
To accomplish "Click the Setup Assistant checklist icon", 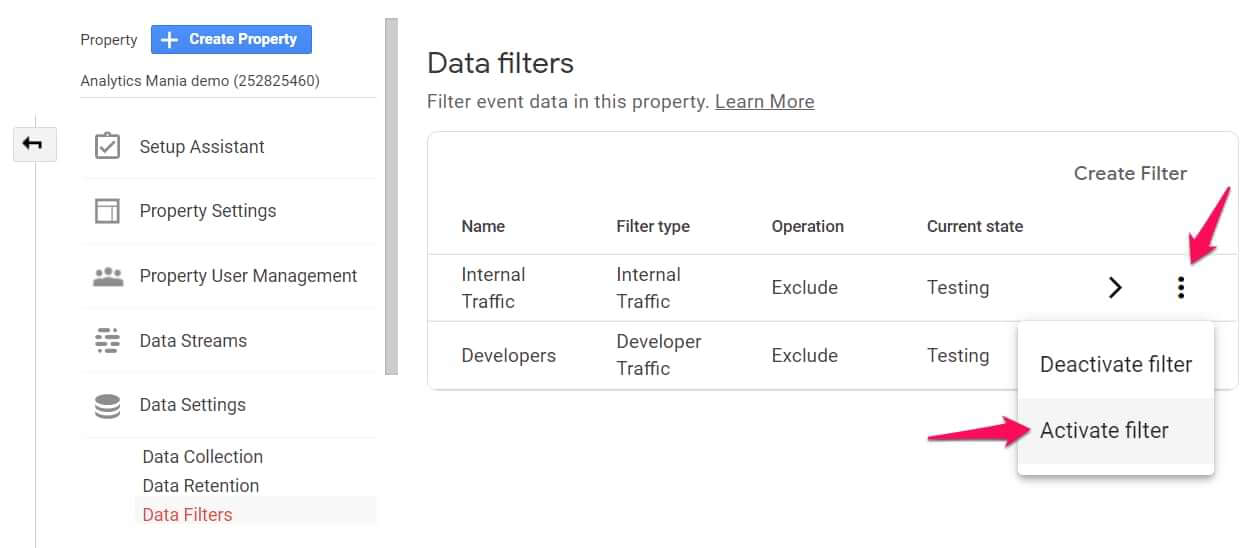I will tap(107, 147).
